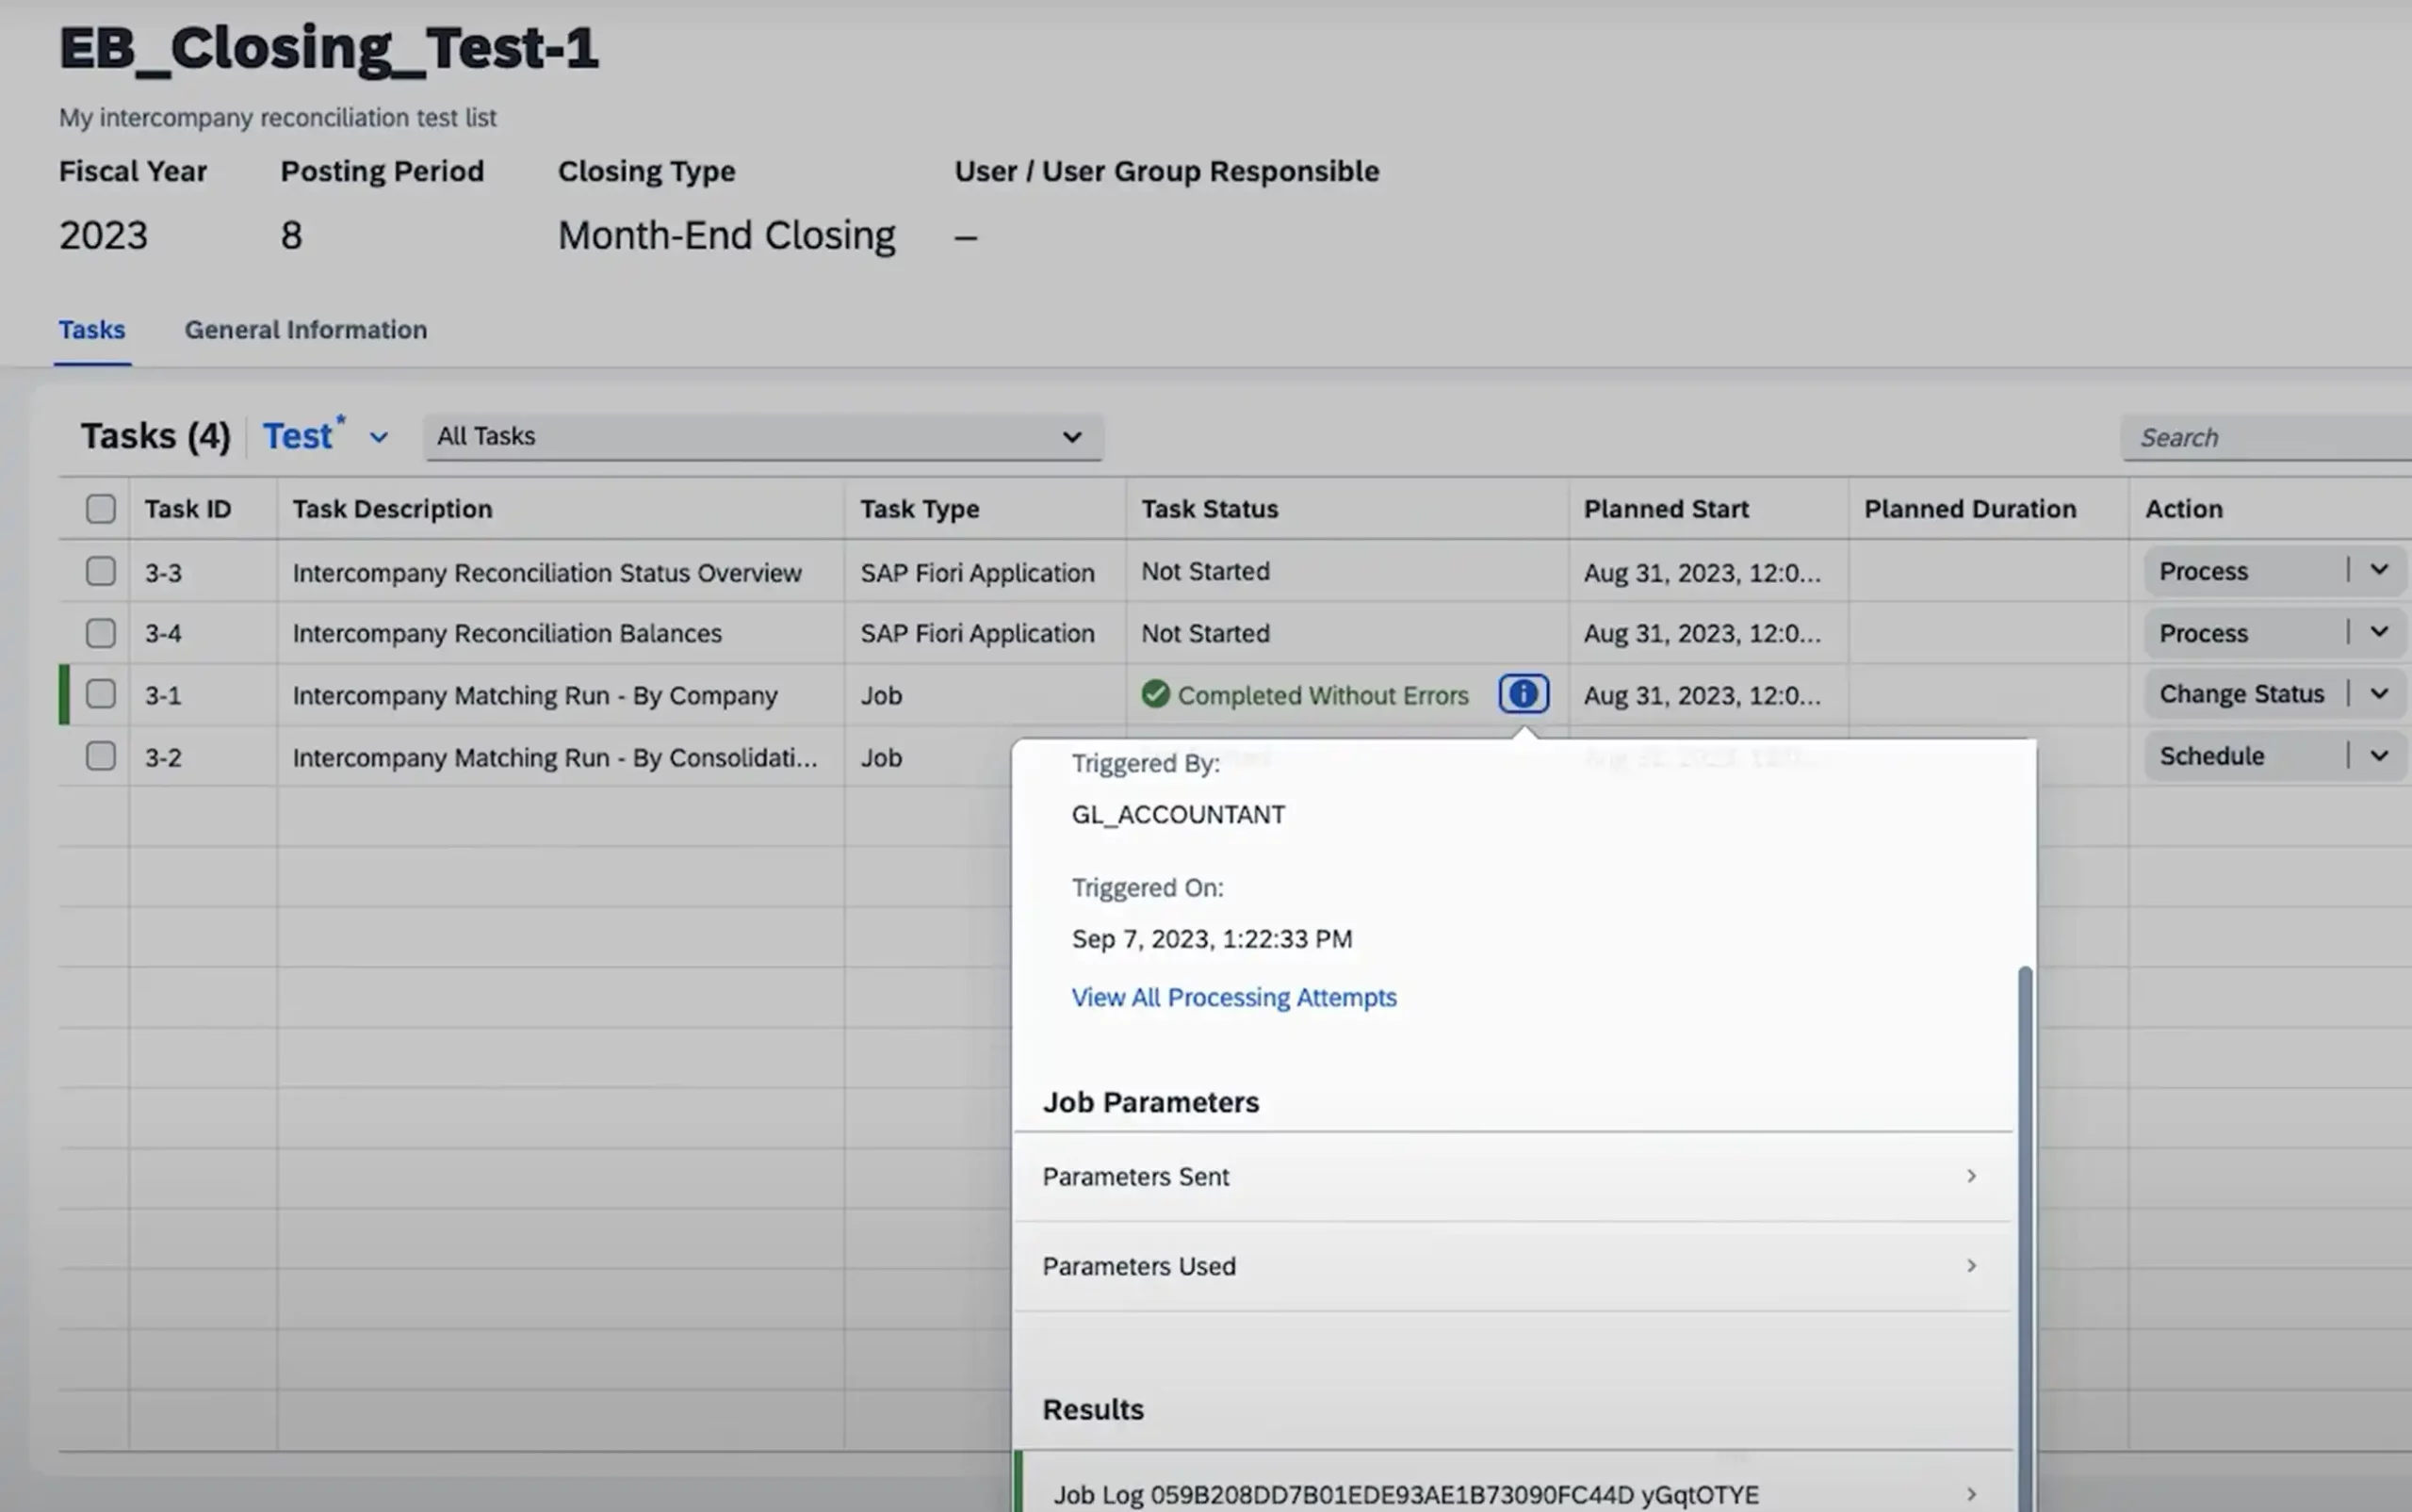The height and width of the screenshot is (1512, 2412).
Task: Click Task Description column header
Action: tap(393, 509)
